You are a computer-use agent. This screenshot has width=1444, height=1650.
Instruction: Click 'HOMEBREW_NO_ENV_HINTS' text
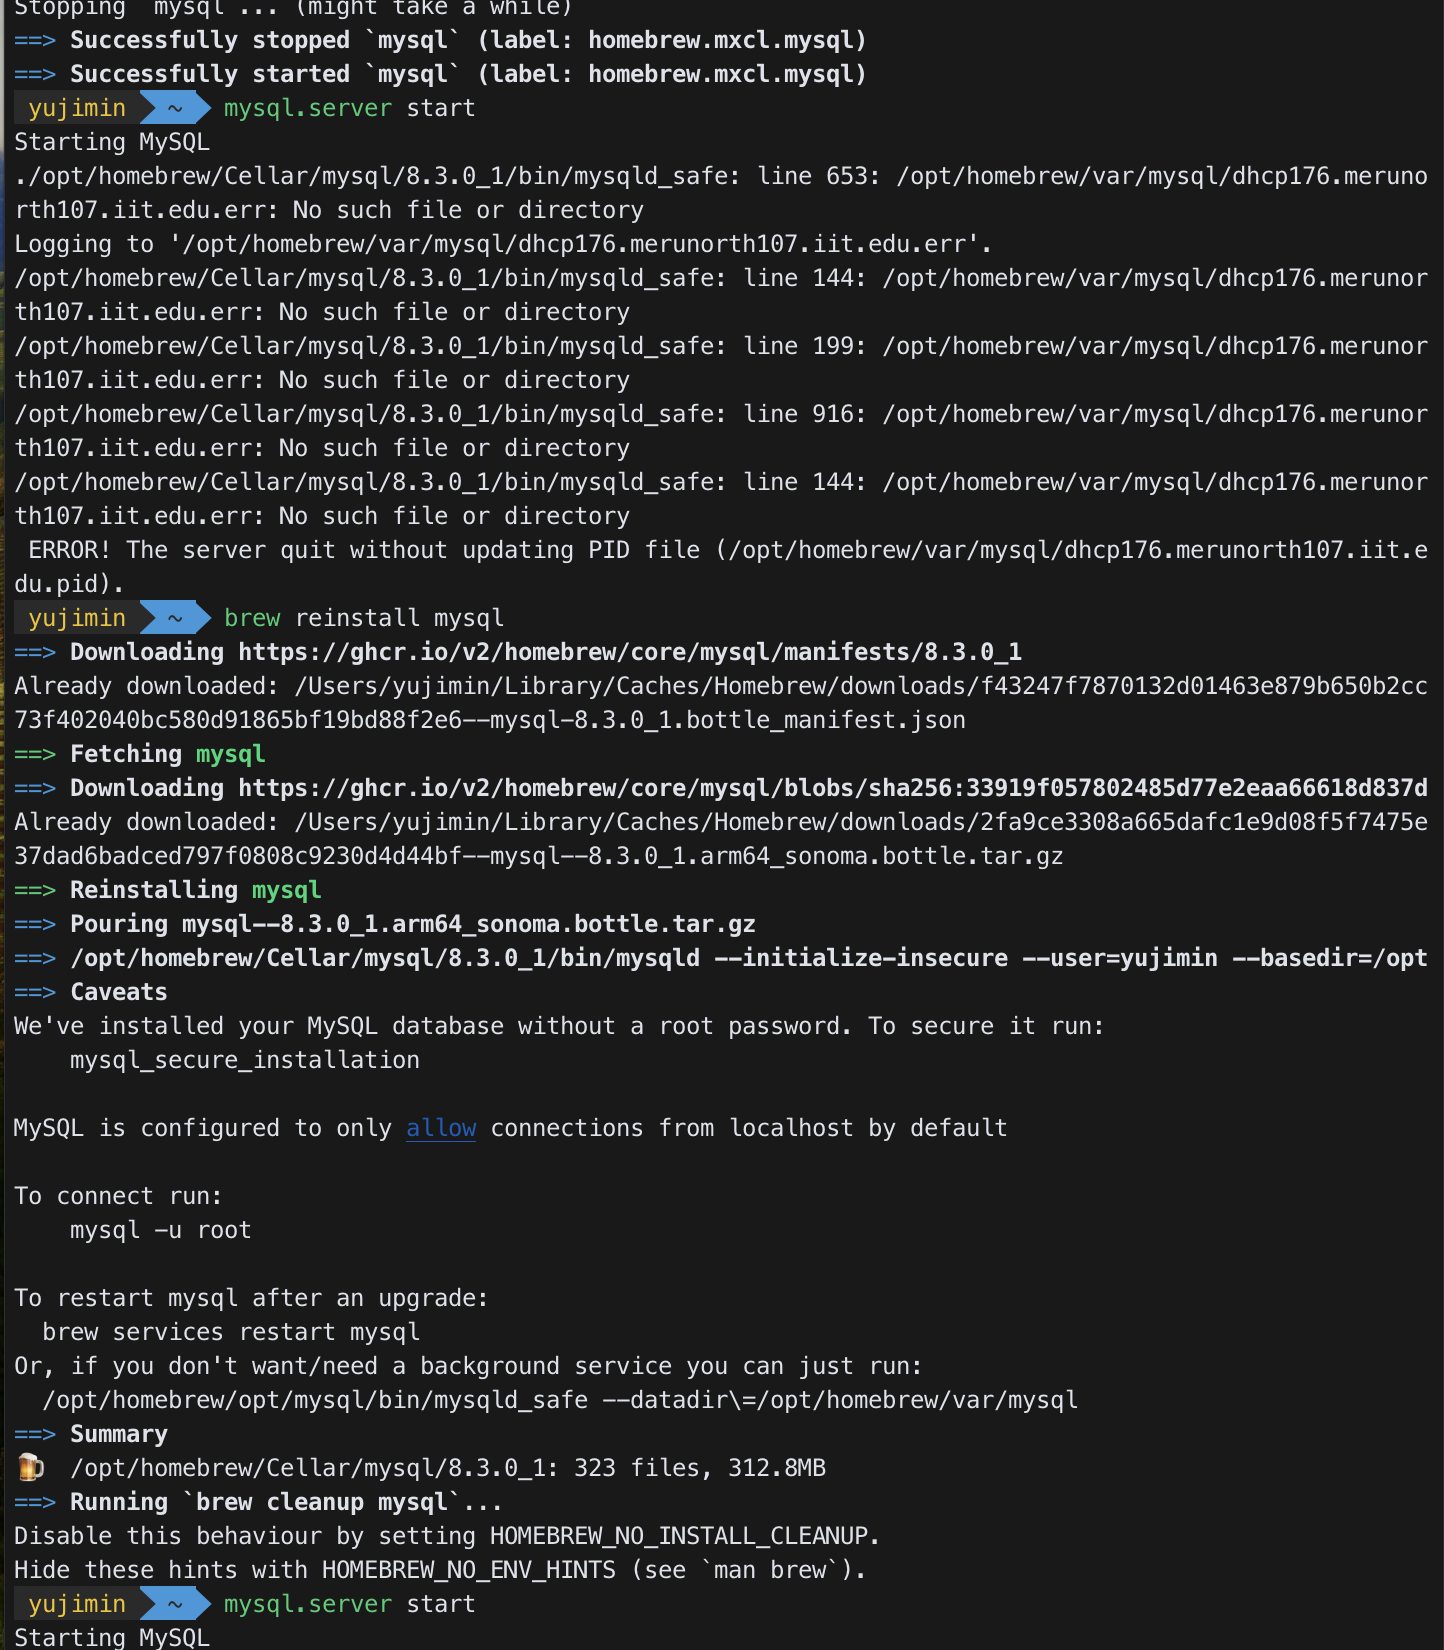(469, 1570)
